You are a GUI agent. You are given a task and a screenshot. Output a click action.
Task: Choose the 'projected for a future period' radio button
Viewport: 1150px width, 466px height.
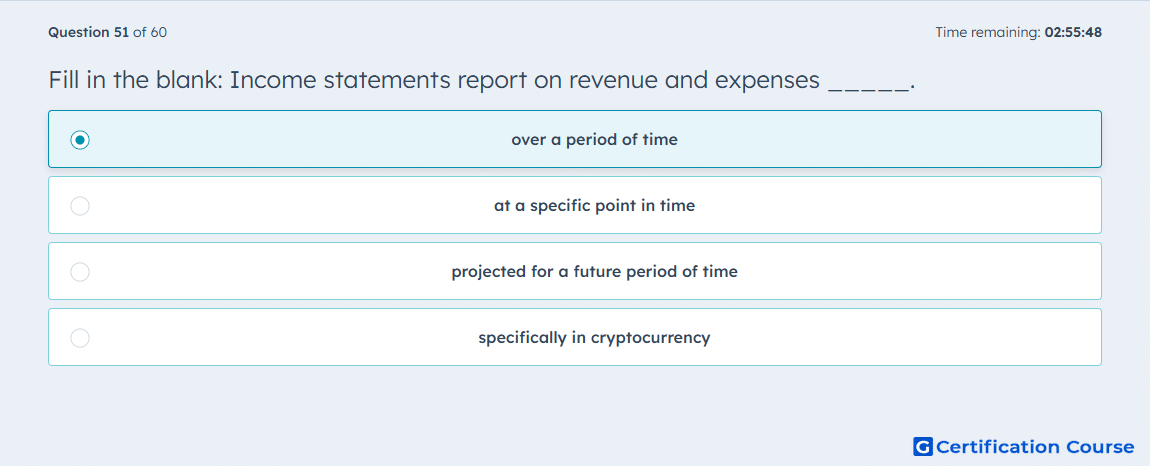[x=80, y=272]
